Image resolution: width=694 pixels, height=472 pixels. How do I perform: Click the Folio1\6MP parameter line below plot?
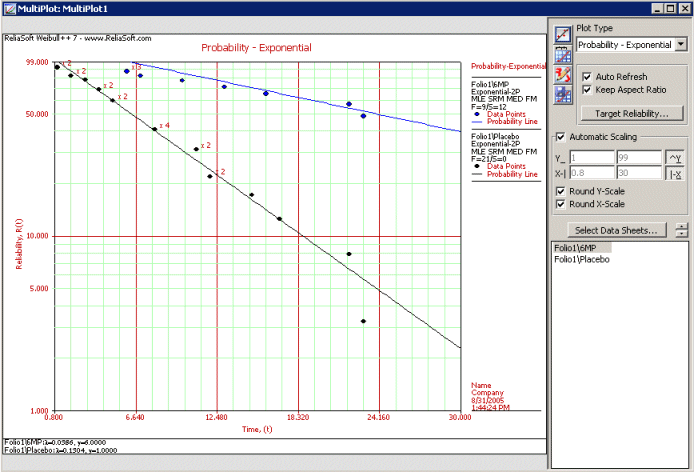click(55, 442)
